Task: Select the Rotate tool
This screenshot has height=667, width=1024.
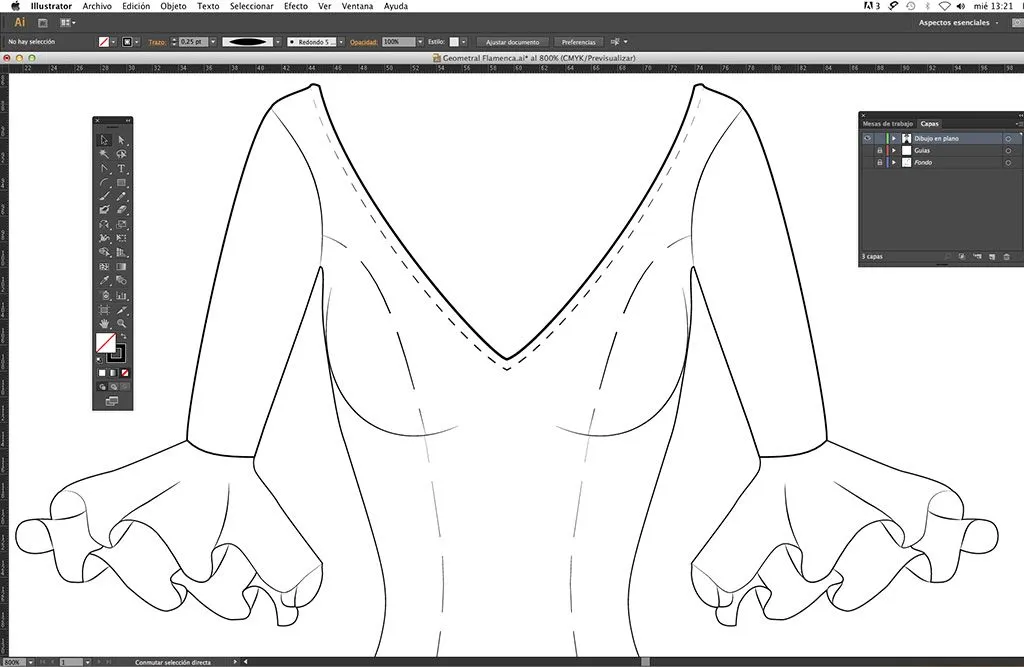Action: pos(104,224)
